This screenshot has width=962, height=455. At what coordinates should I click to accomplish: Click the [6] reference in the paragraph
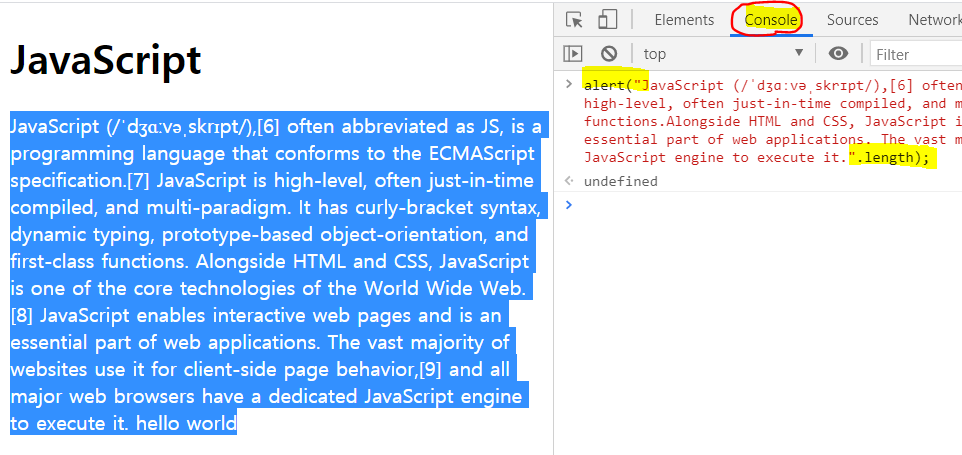click(269, 127)
